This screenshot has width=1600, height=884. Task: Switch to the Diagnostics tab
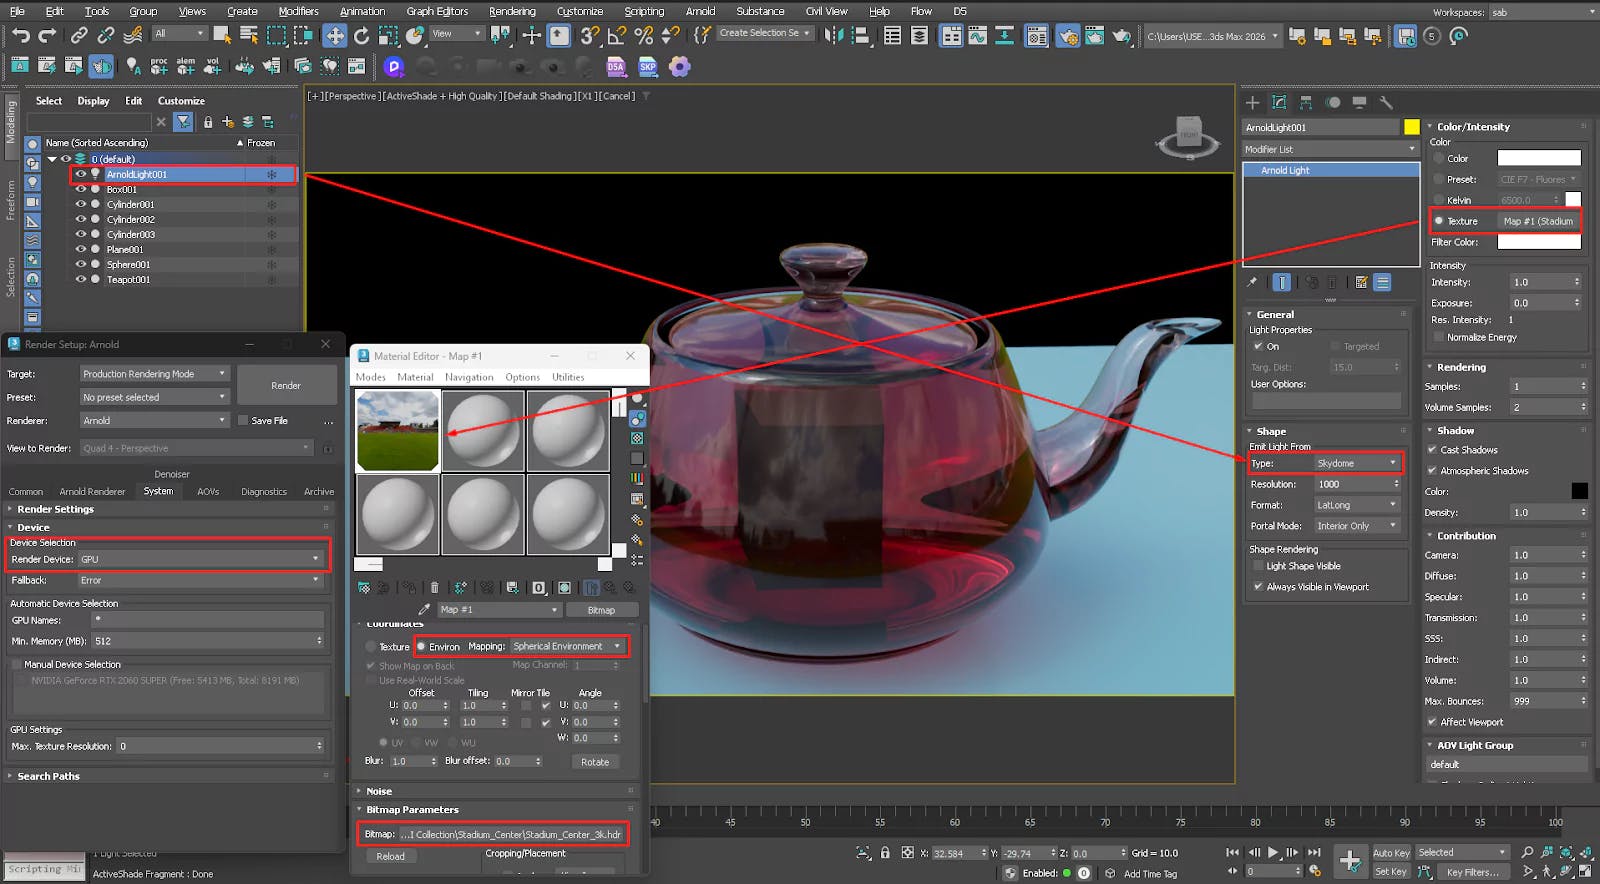coord(264,491)
